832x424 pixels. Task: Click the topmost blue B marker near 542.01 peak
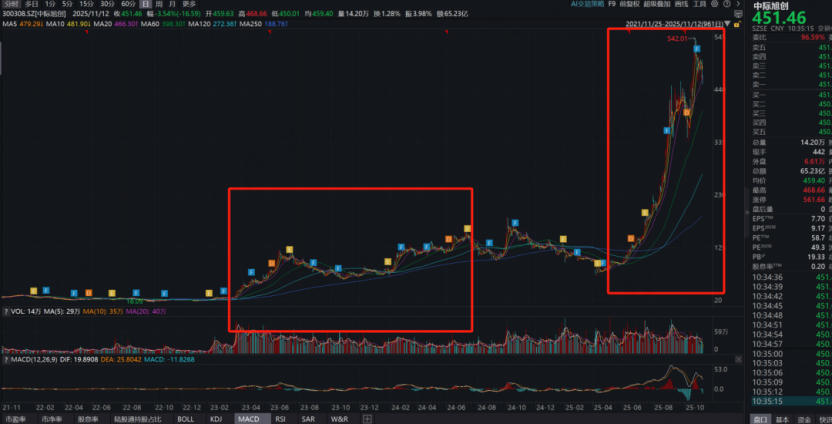pyautogui.click(x=697, y=49)
